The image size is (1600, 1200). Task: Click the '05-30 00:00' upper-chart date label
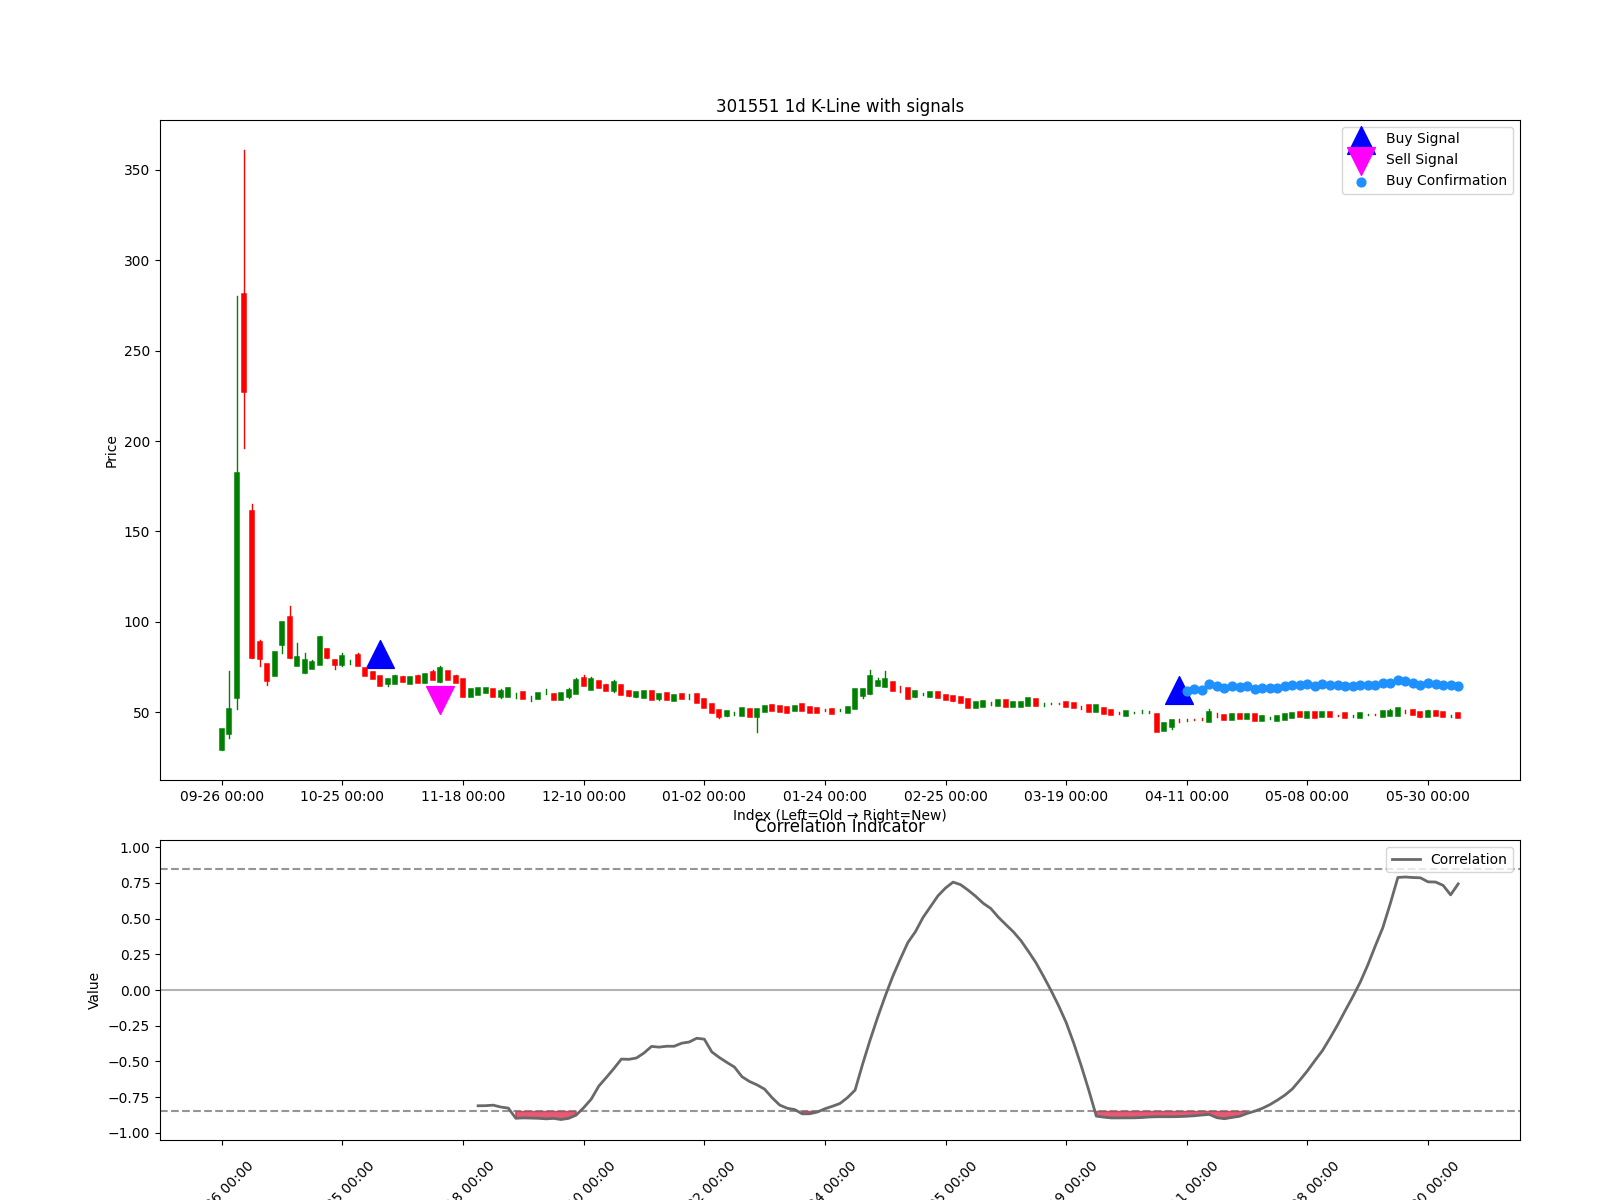click(x=1428, y=797)
